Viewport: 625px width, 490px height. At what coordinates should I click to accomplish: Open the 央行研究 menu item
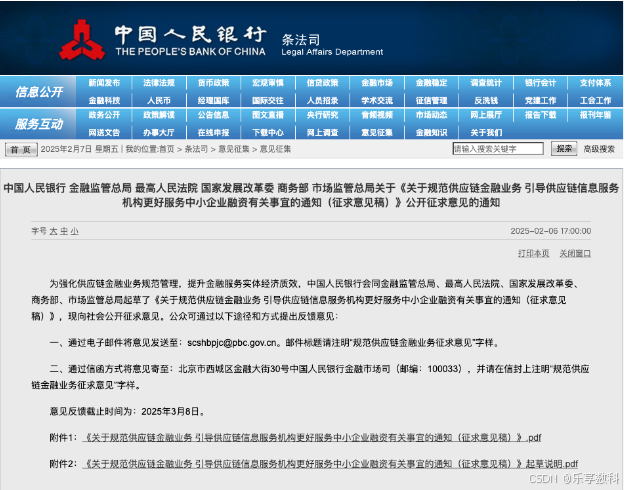coord(322,115)
